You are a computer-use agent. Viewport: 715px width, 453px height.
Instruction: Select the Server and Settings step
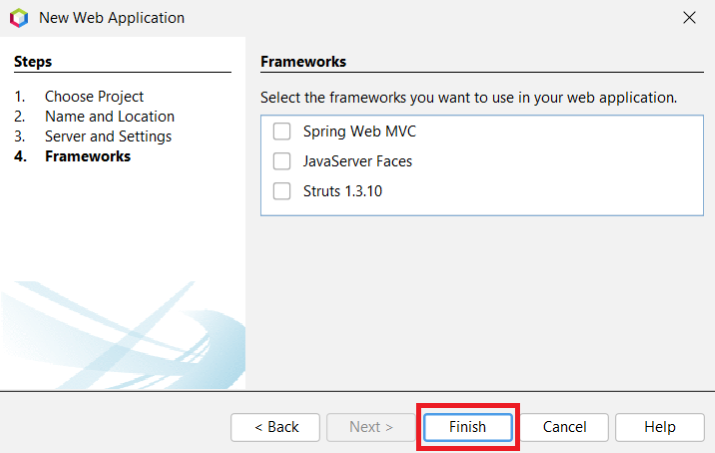[x=108, y=136]
